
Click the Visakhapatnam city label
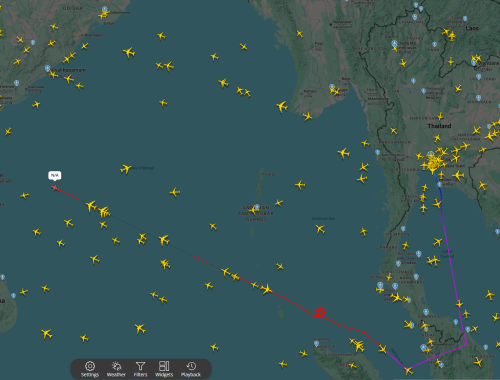69,70
